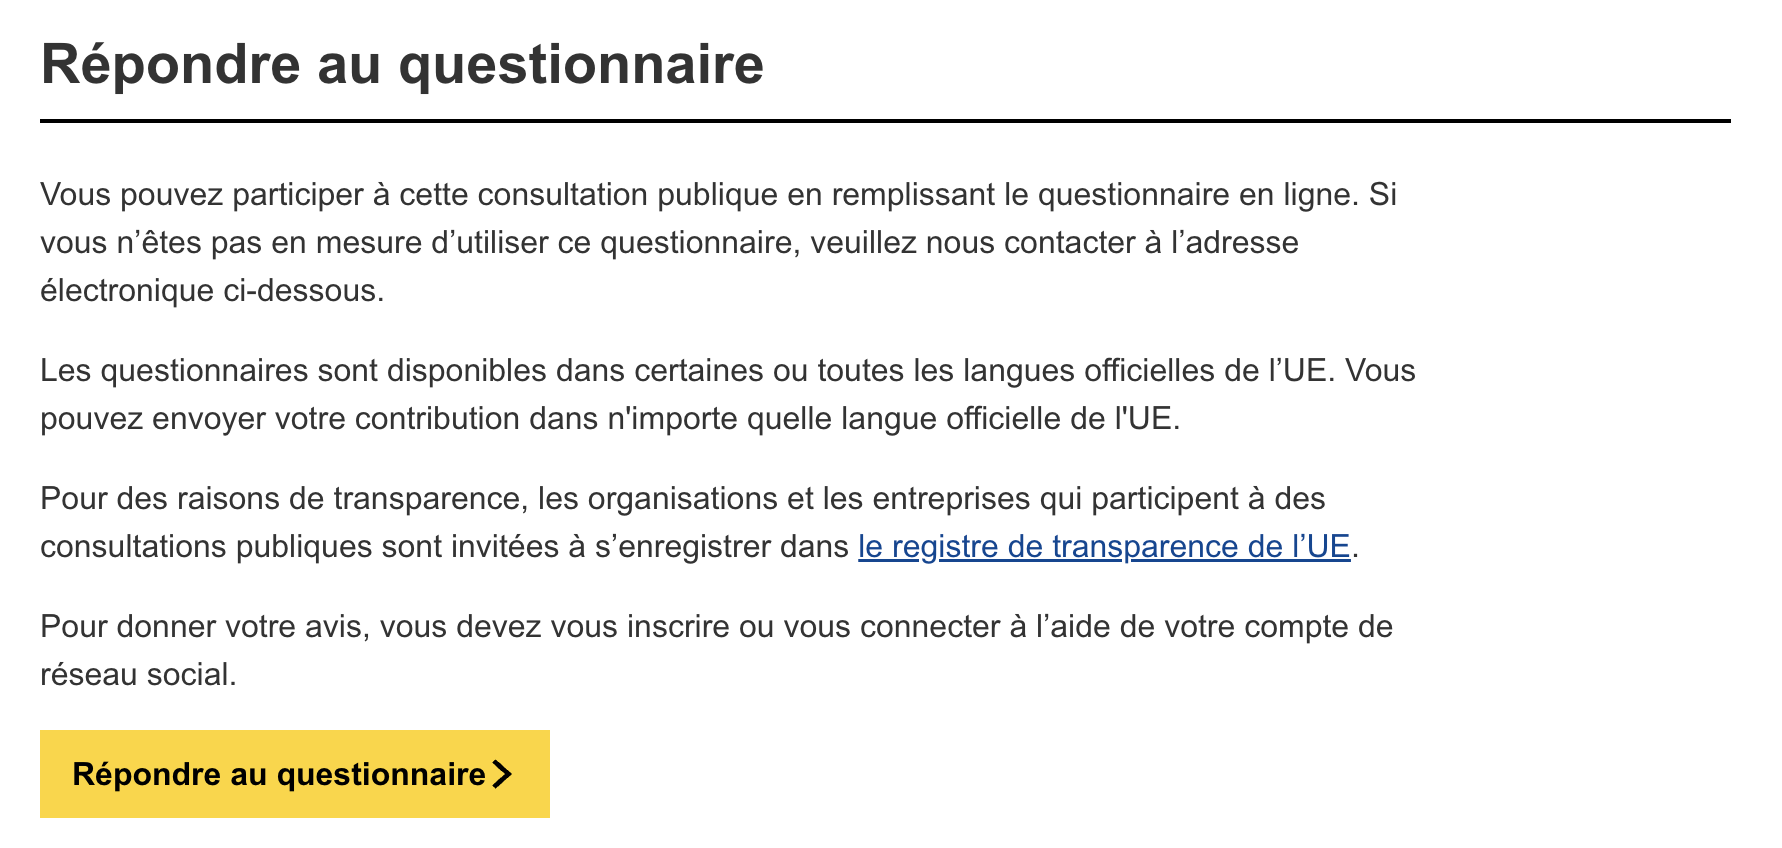Click the paragraph starting "Vous pouvez participer"
This screenshot has width=1782, height=848.
pos(718,242)
